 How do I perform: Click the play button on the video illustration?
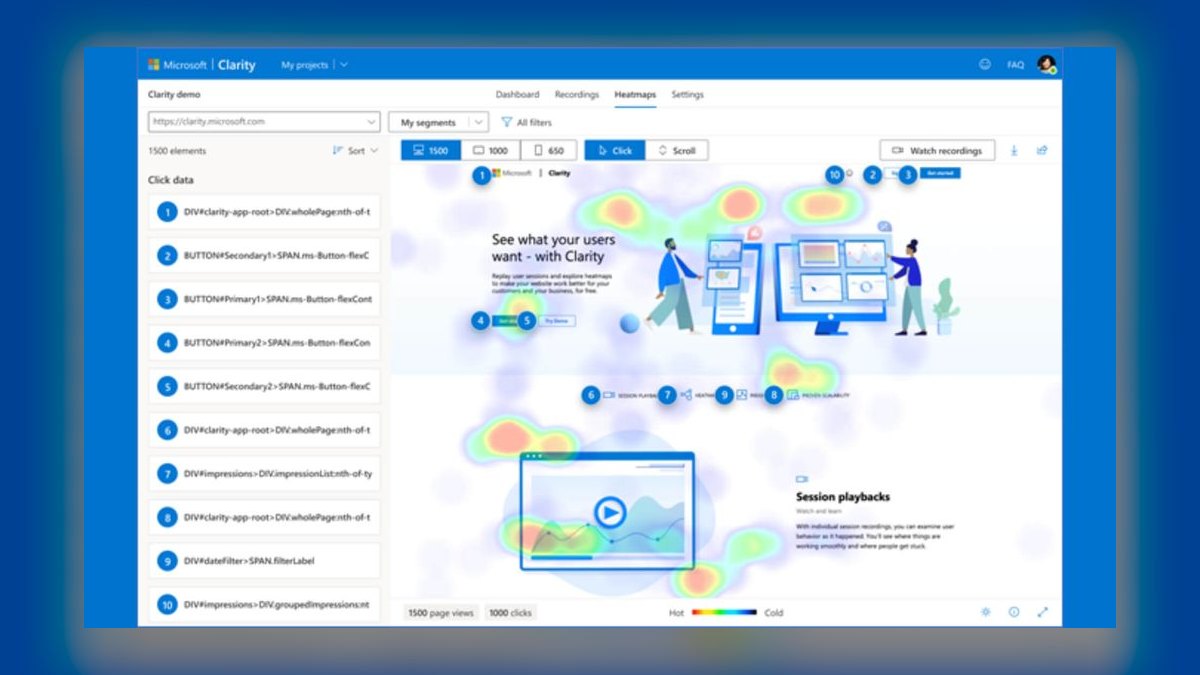(608, 514)
